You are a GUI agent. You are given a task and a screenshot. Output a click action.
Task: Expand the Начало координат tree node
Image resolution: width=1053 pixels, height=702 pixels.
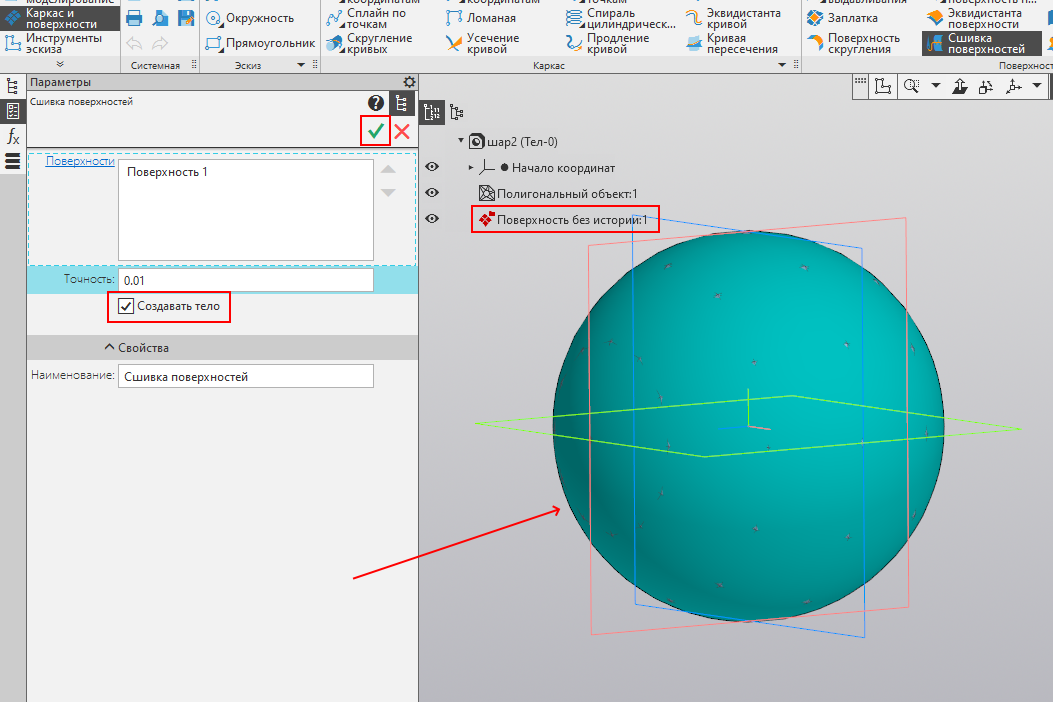[x=471, y=167]
